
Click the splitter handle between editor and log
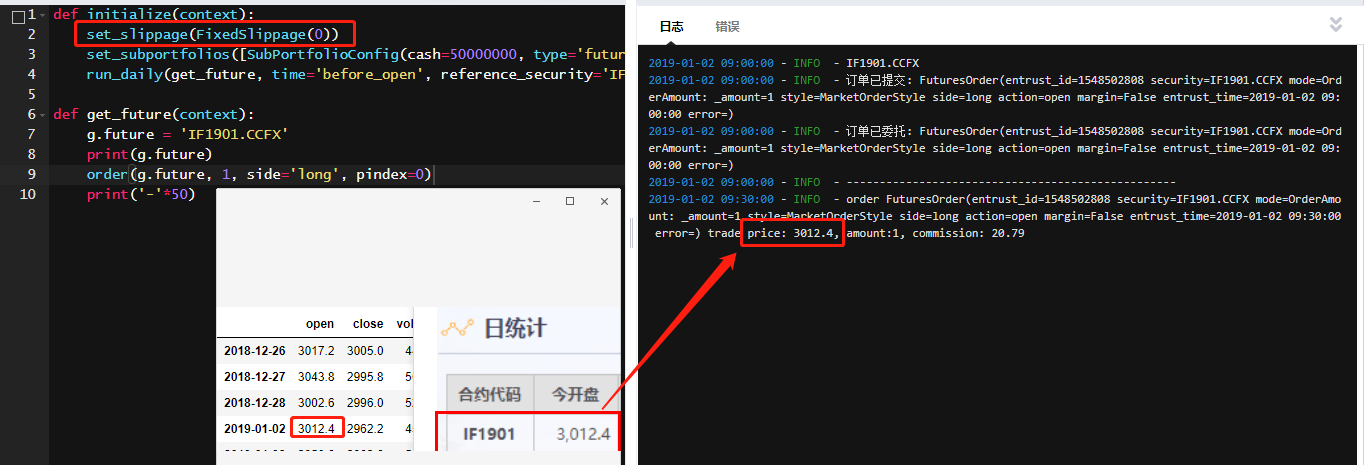coord(631,232)
